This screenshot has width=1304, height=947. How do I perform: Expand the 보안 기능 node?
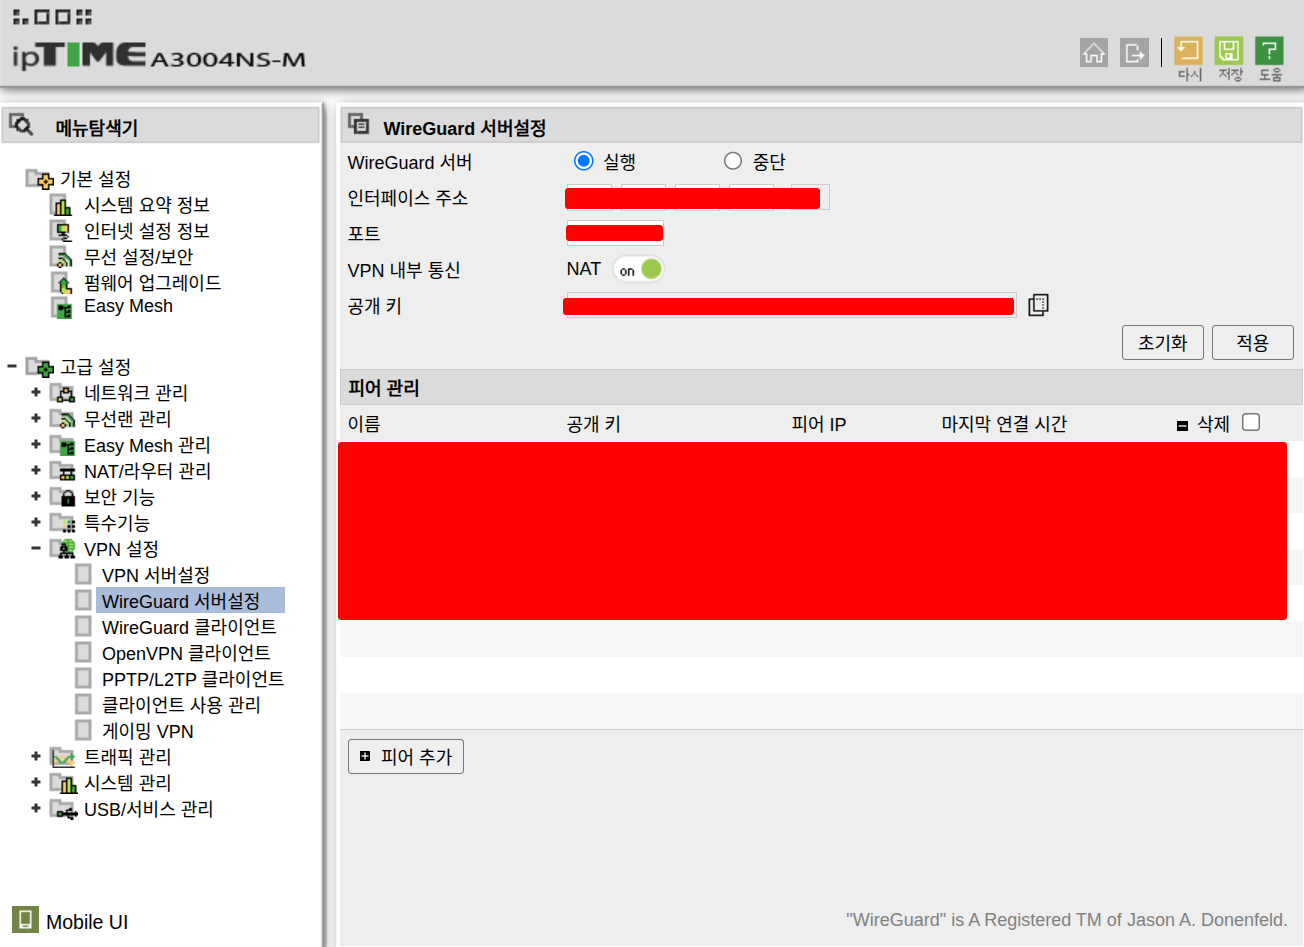click(36, 496)
